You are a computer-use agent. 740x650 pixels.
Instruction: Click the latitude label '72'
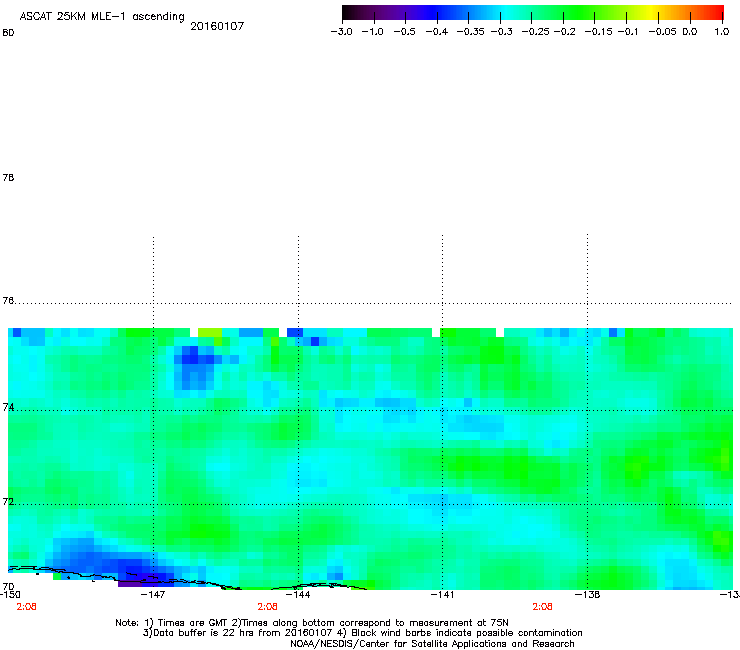click(8, 502)
